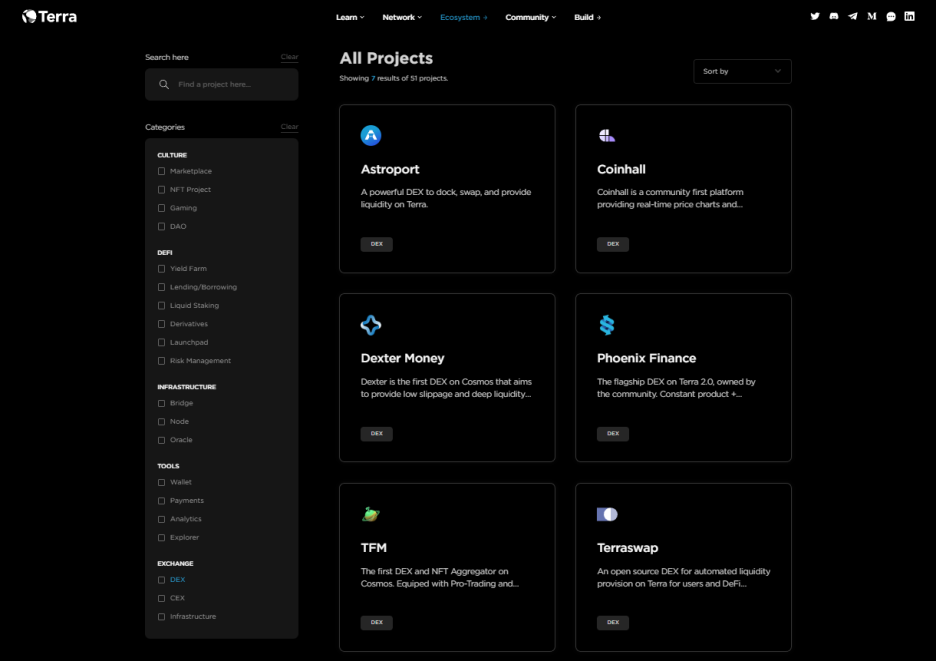The image size is (936, 661).
Task: Open the forum chat bubble icon
Action: tap(891, 17)
